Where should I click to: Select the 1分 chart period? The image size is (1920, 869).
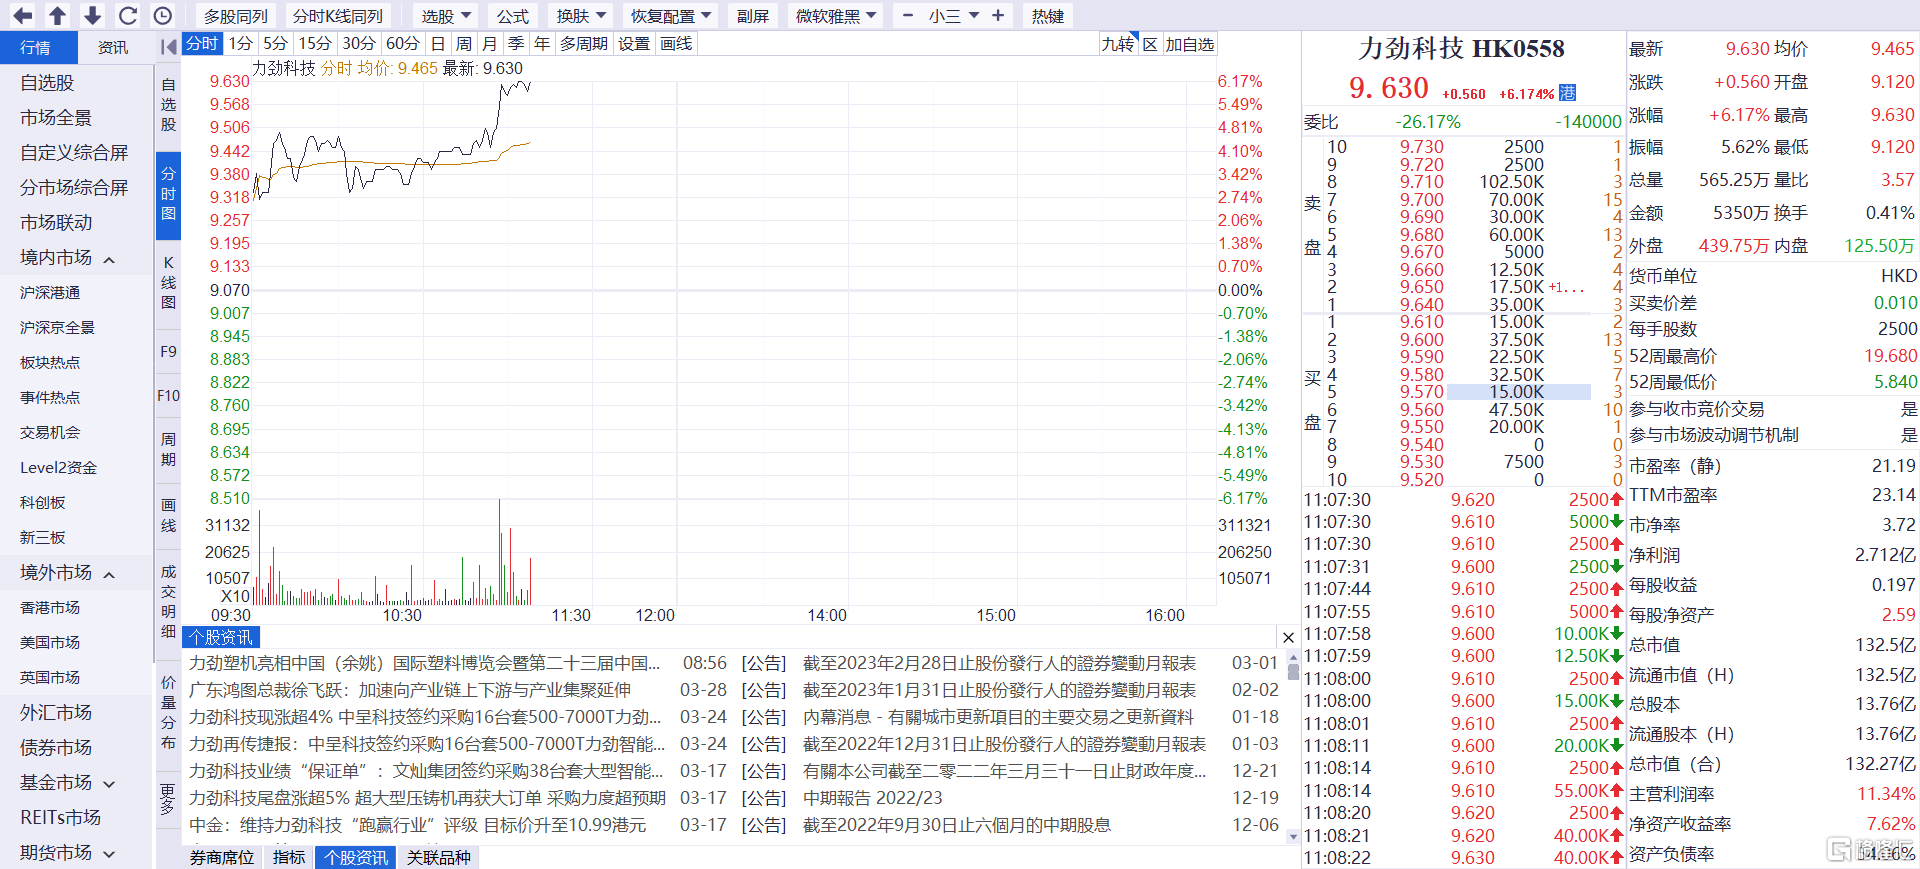click(x=240, y=44)
